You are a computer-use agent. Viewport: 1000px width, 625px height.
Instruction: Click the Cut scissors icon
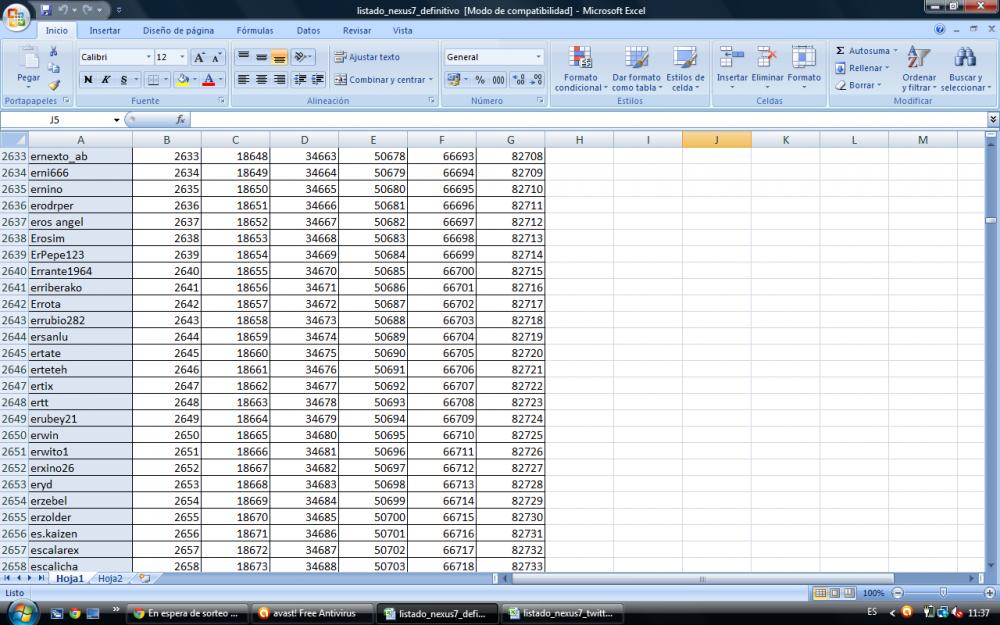click(x=54, y=52)
